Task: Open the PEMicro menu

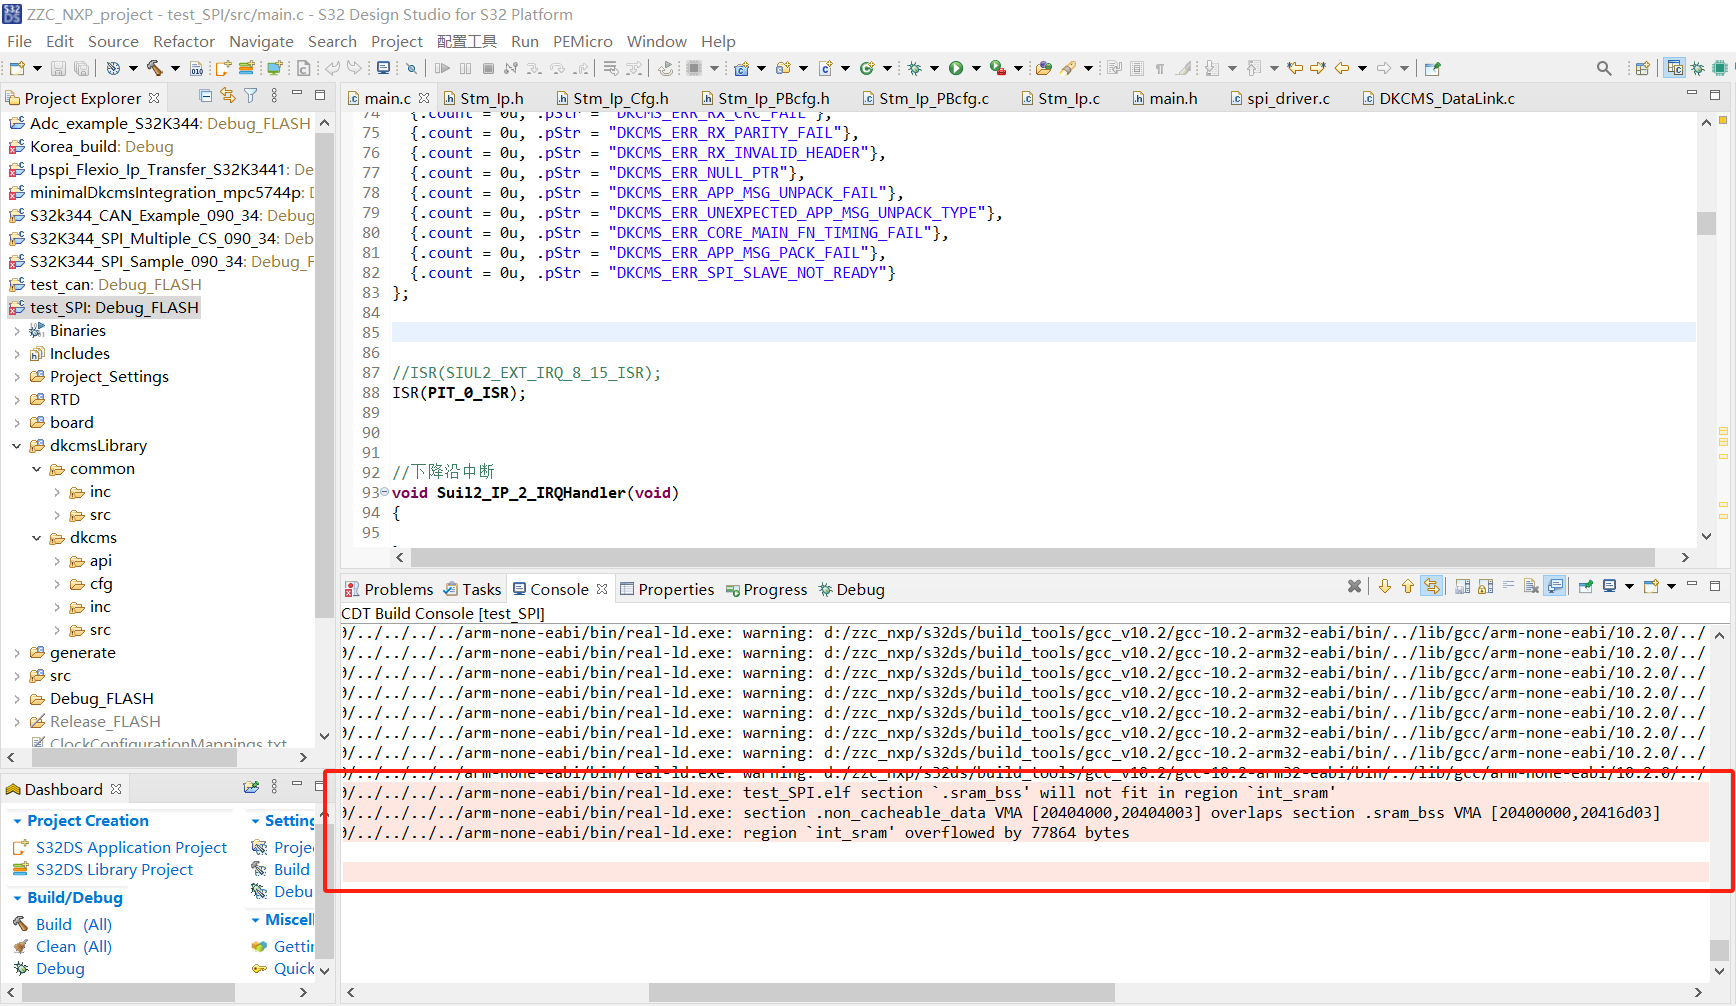Action: 582,41
